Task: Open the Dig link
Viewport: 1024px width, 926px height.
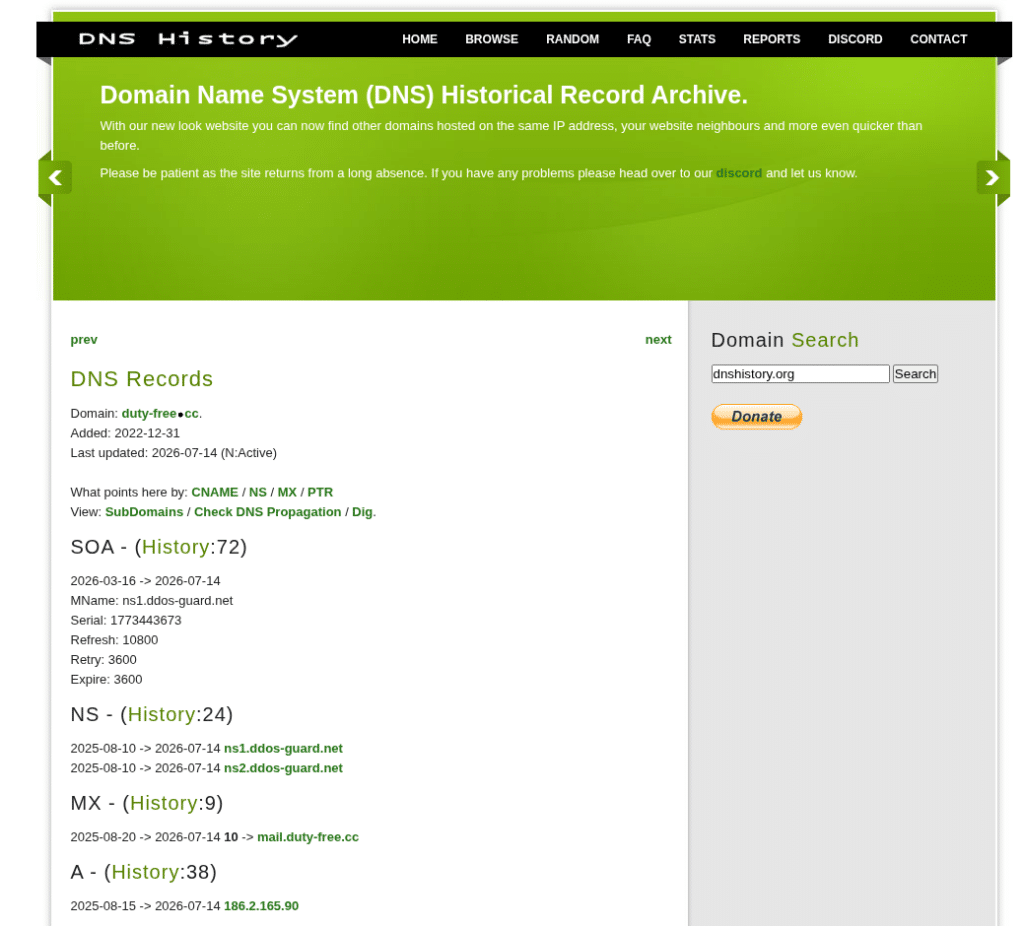Action: pyautogui.click(x=362, y=512)
